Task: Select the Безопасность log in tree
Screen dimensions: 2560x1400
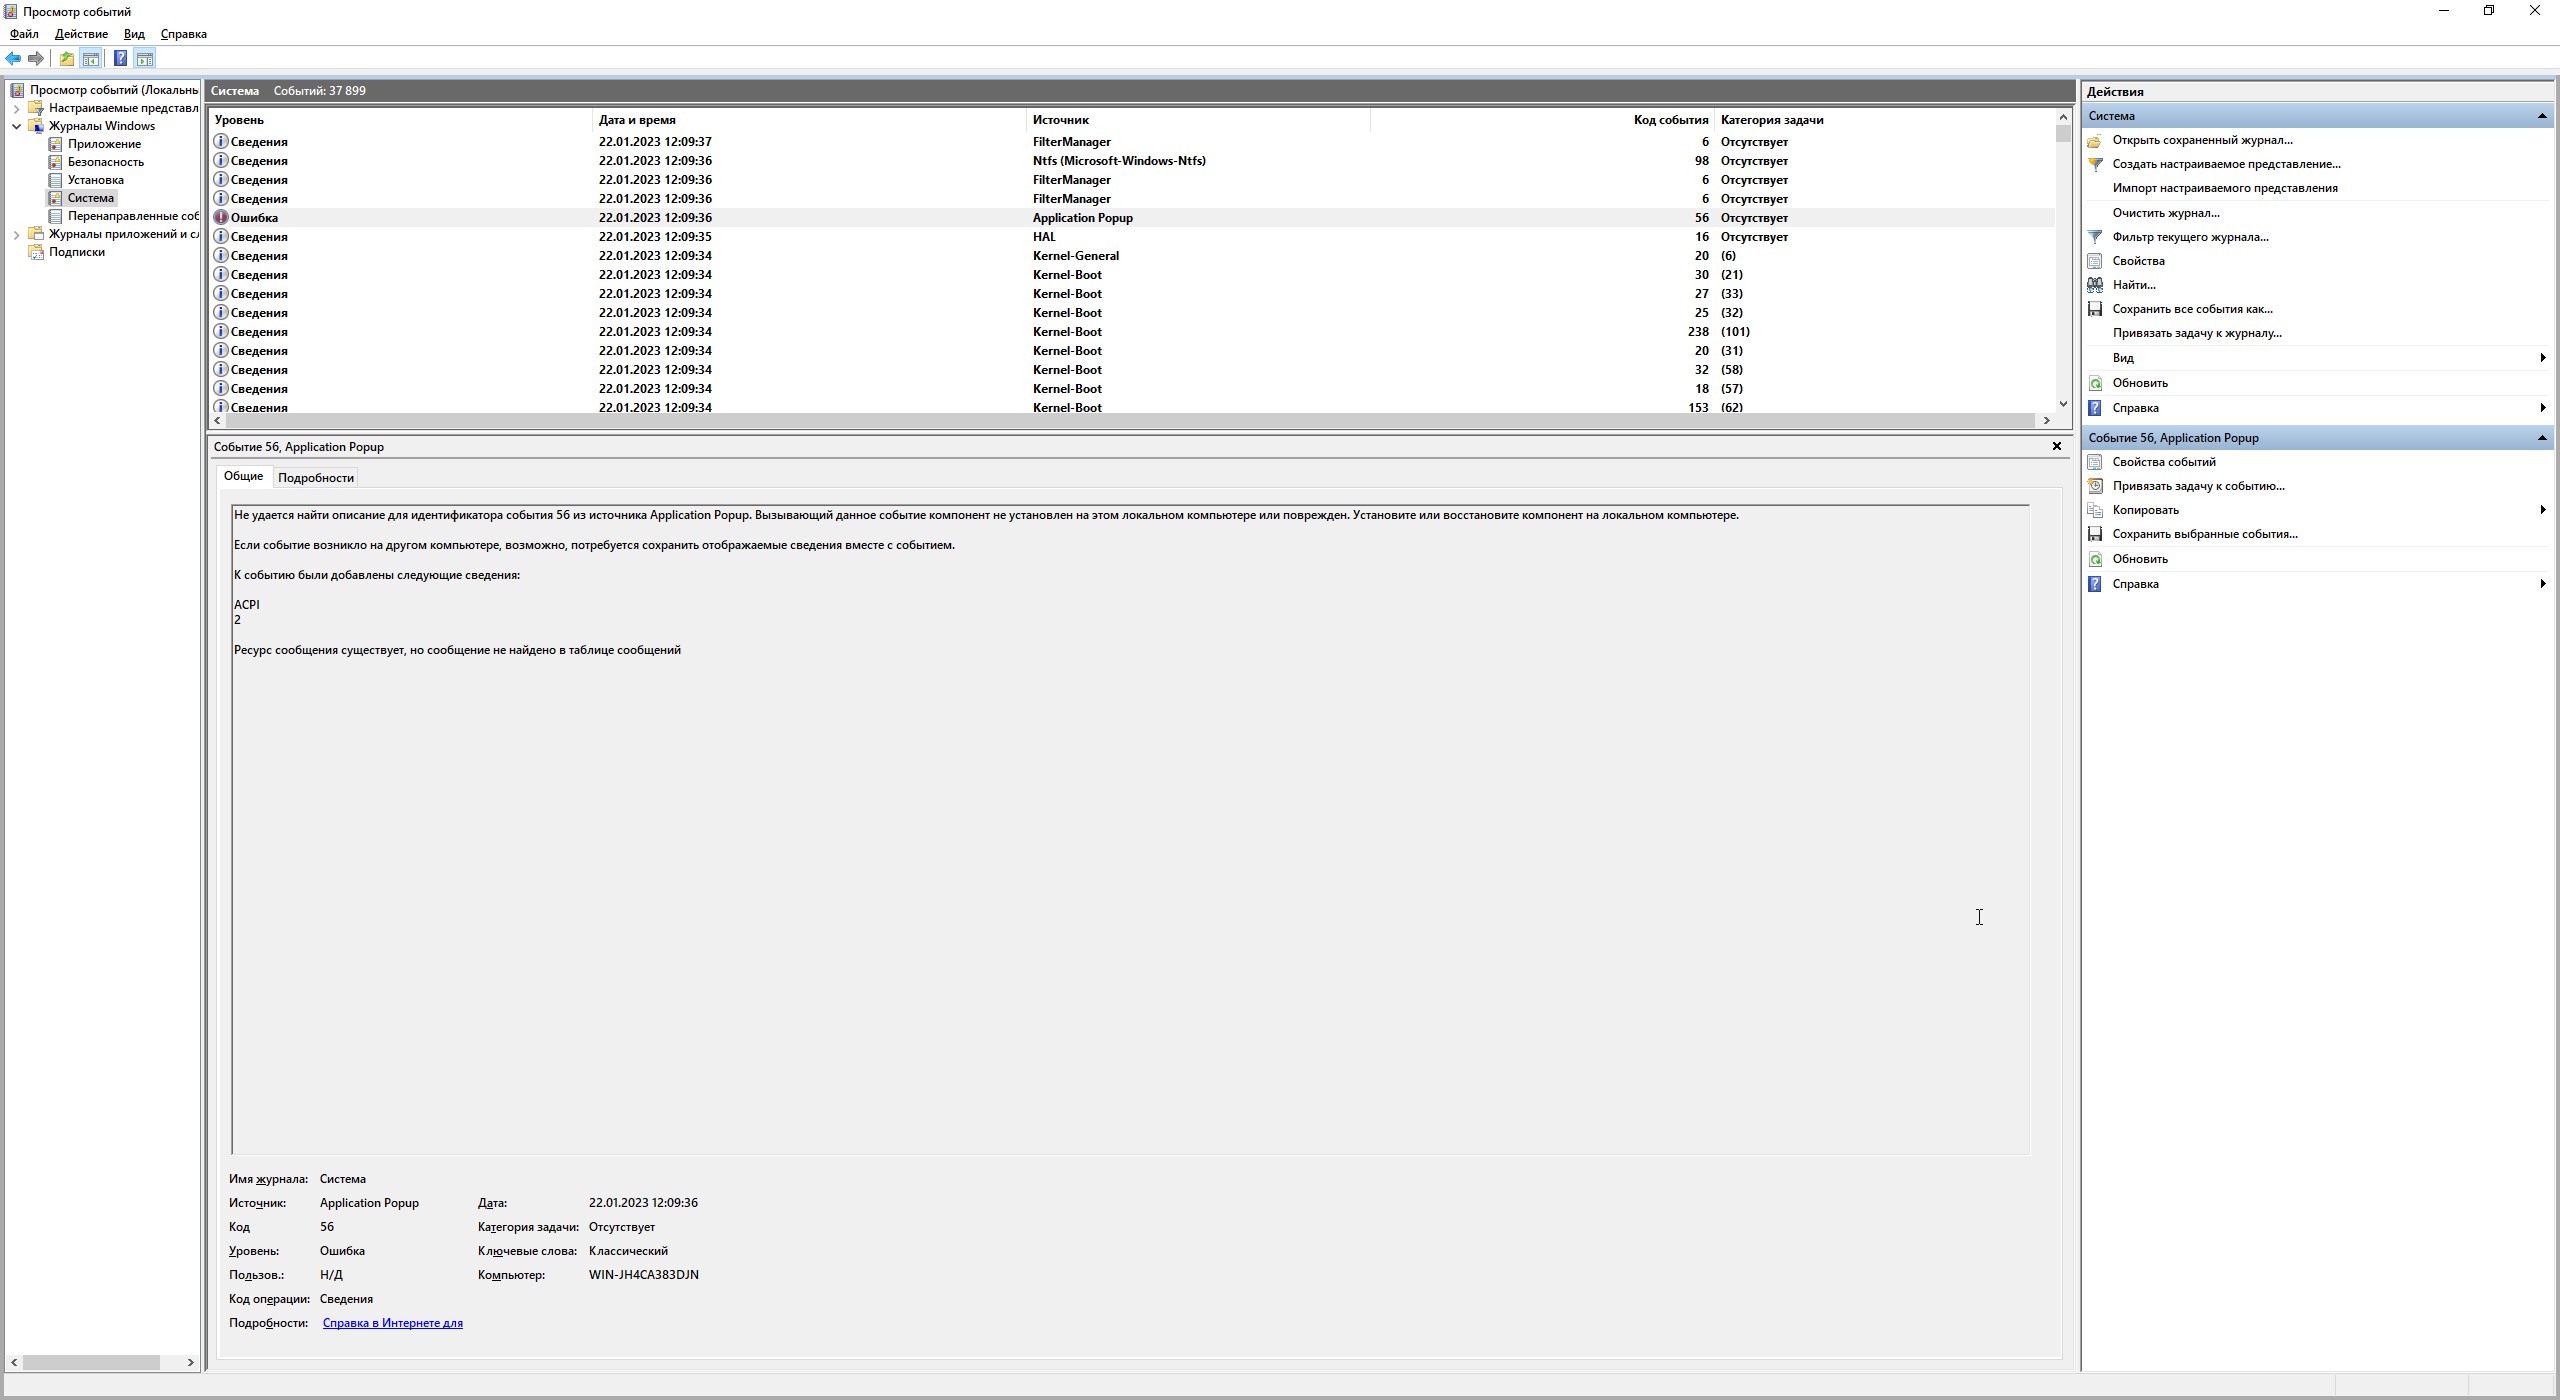Action: (105, 162)
